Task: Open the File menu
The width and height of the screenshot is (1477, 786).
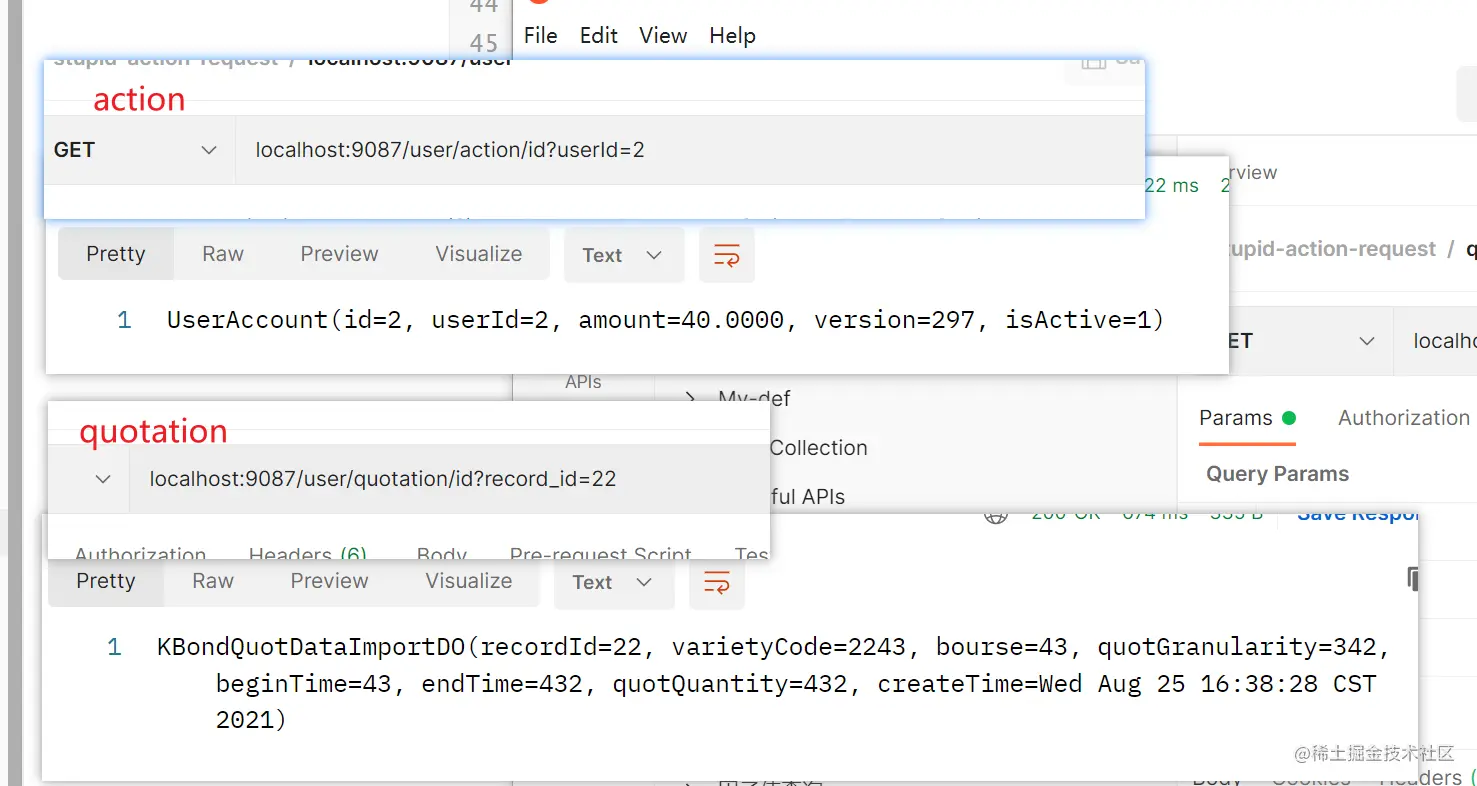Action: point(540,36)
